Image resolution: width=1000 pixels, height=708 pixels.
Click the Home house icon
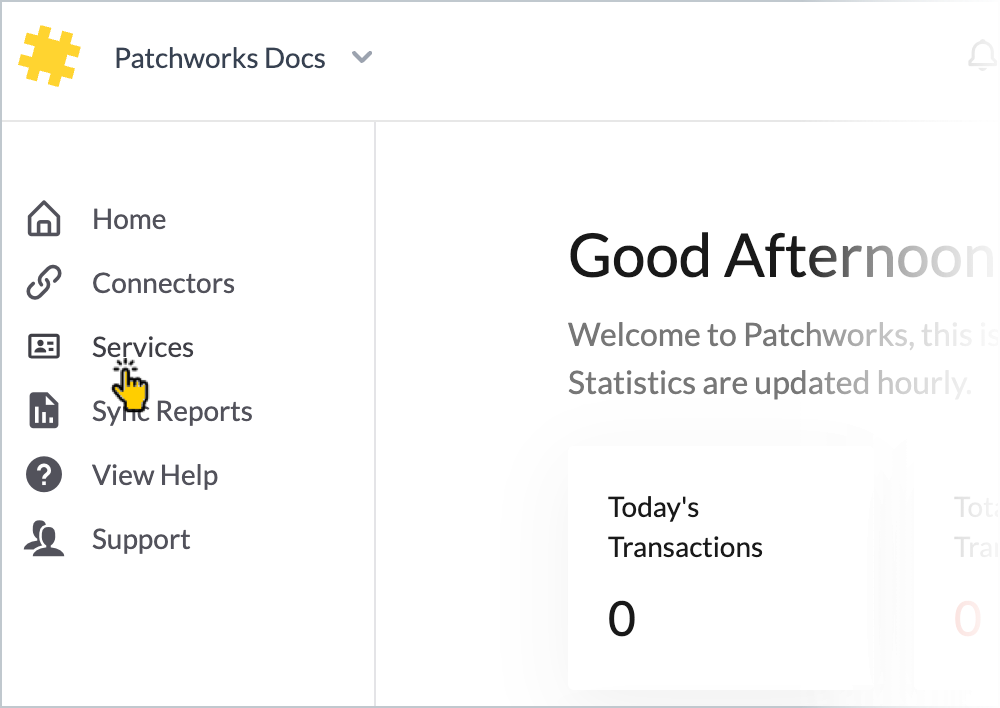click(43, 219)
